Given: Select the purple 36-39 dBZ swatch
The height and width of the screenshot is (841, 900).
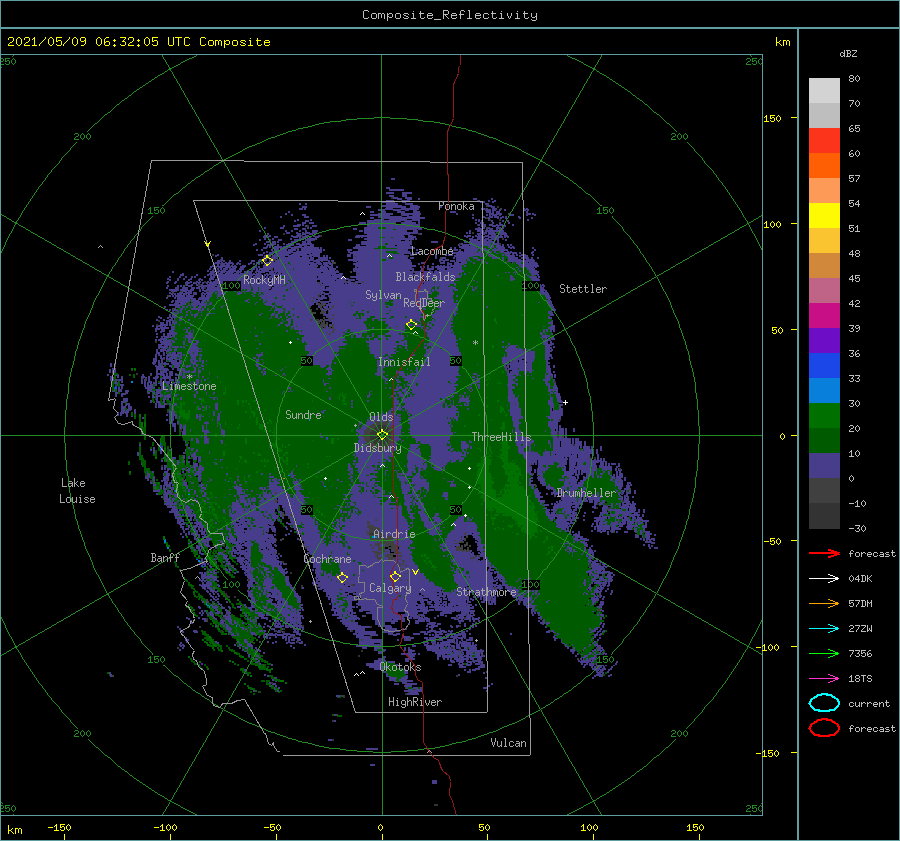Looking at the screenshot, I should pos(824,340).
